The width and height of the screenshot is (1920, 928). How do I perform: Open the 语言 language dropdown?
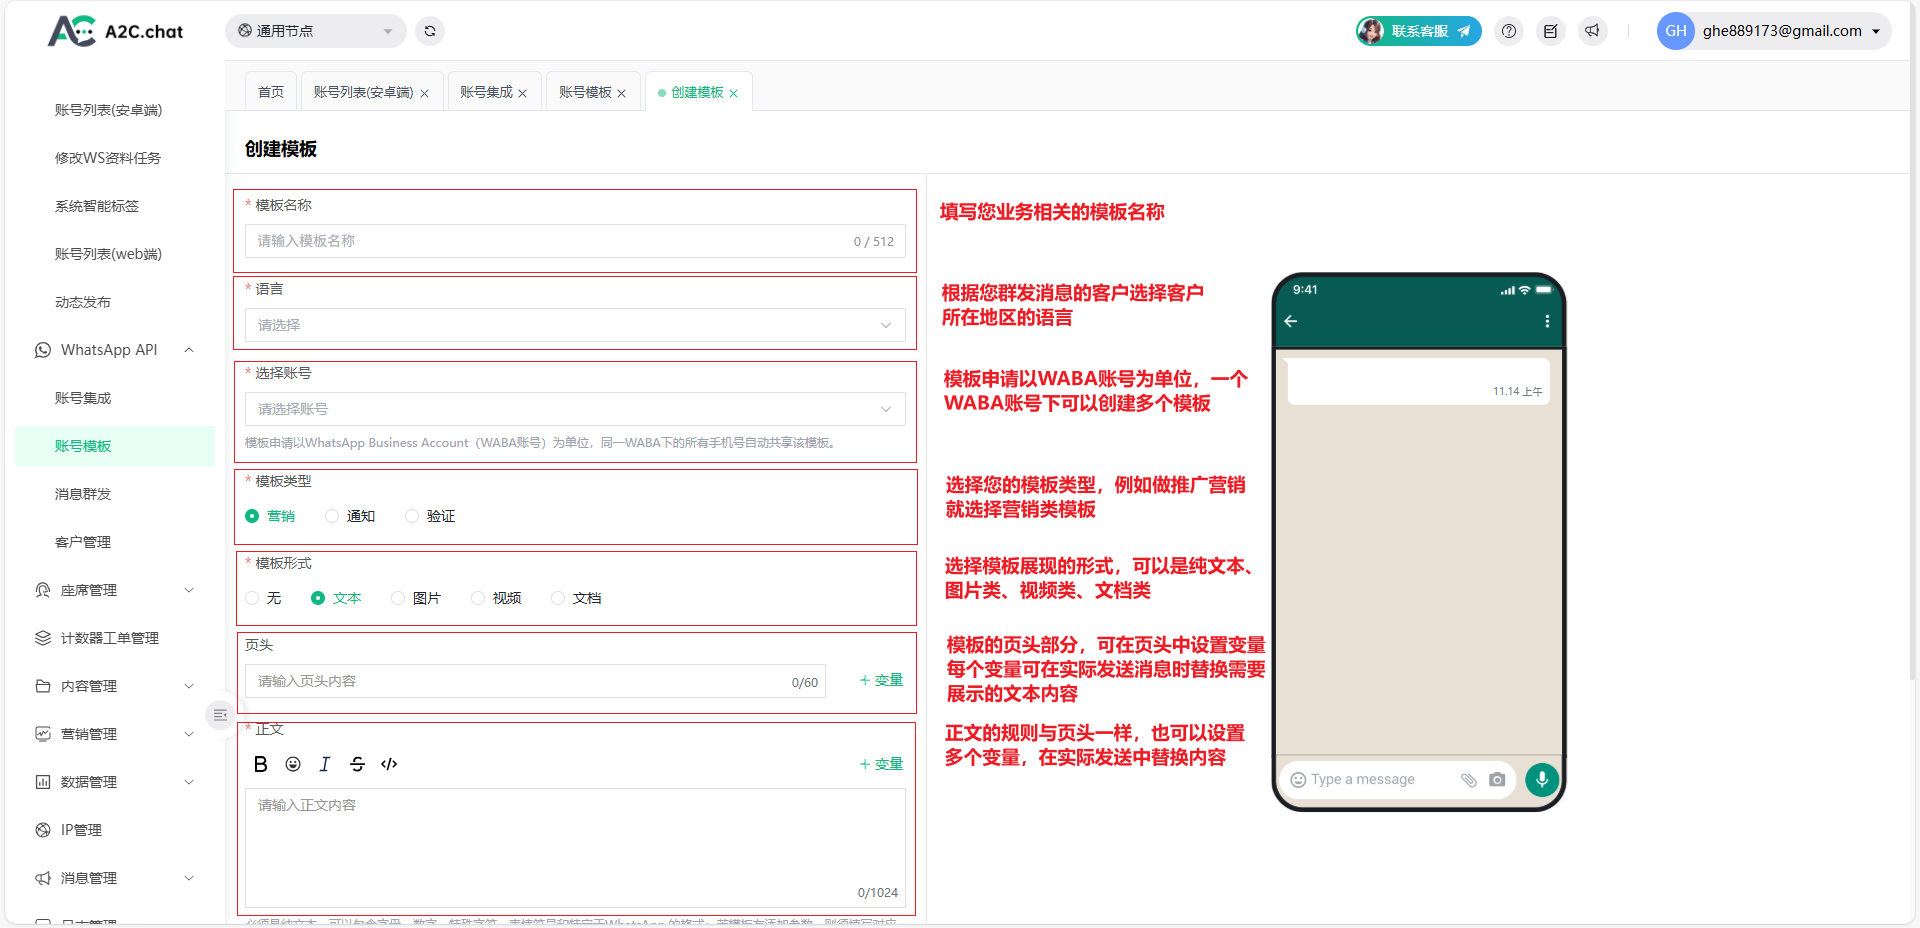(x=575, y=325)
